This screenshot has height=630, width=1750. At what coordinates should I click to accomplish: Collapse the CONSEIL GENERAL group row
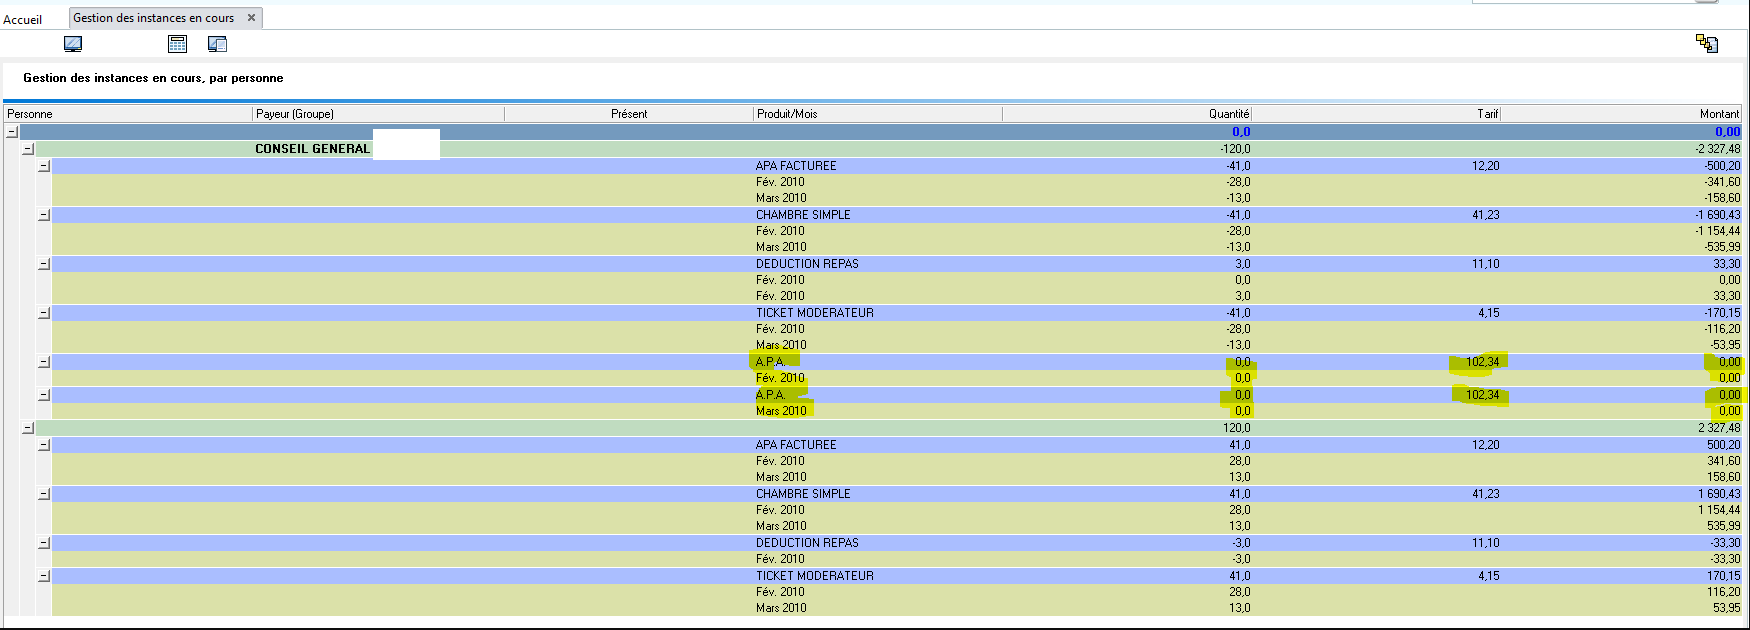(x=28, y=149)
